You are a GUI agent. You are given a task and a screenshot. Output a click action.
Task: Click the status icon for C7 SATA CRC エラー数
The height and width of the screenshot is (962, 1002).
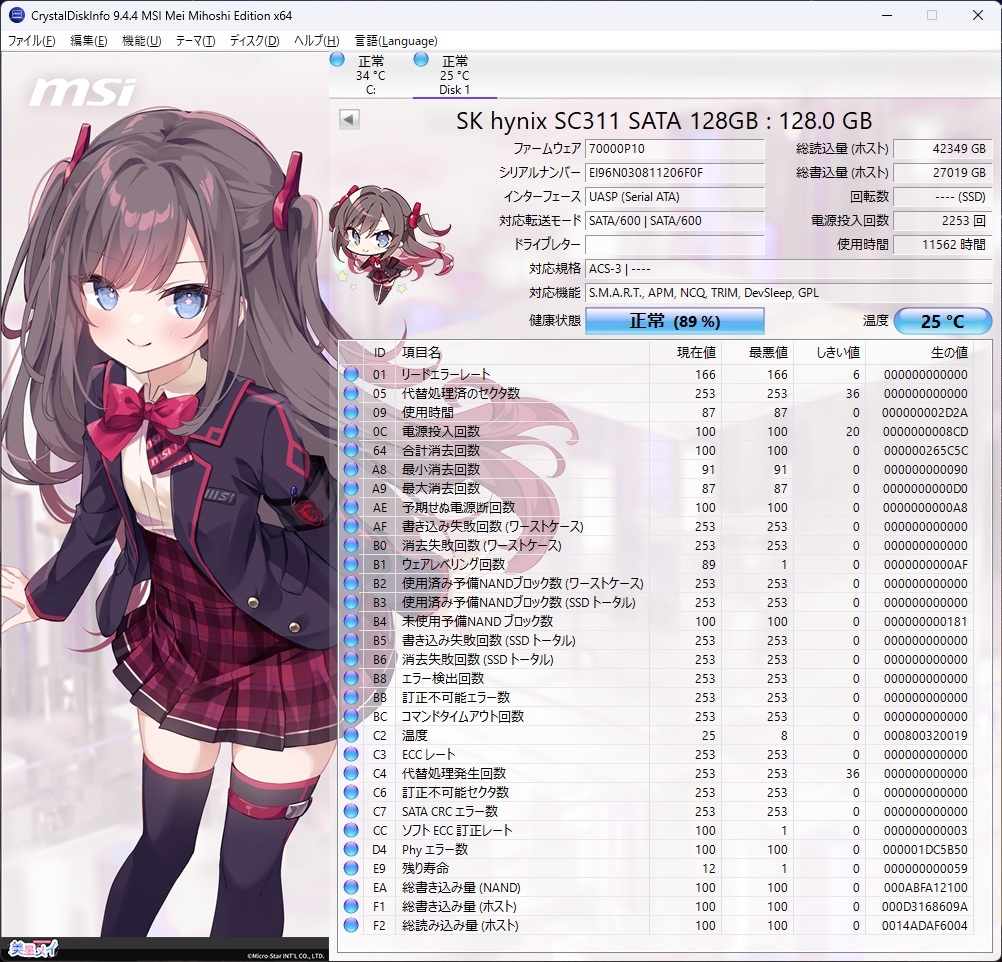click(351, 811)
